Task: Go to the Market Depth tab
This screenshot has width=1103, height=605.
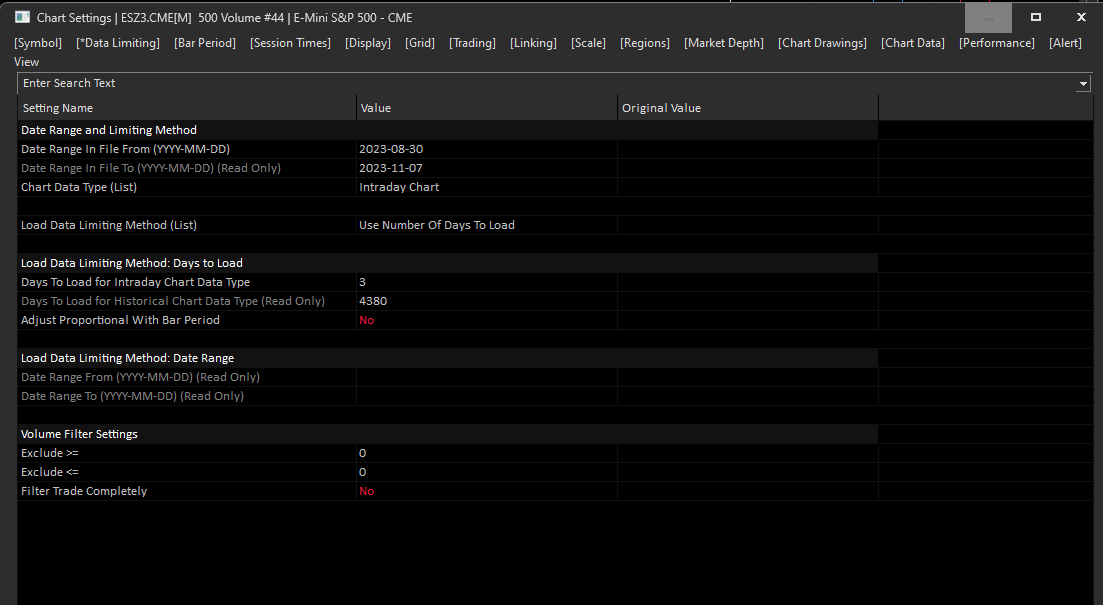Action: (724, 43)
